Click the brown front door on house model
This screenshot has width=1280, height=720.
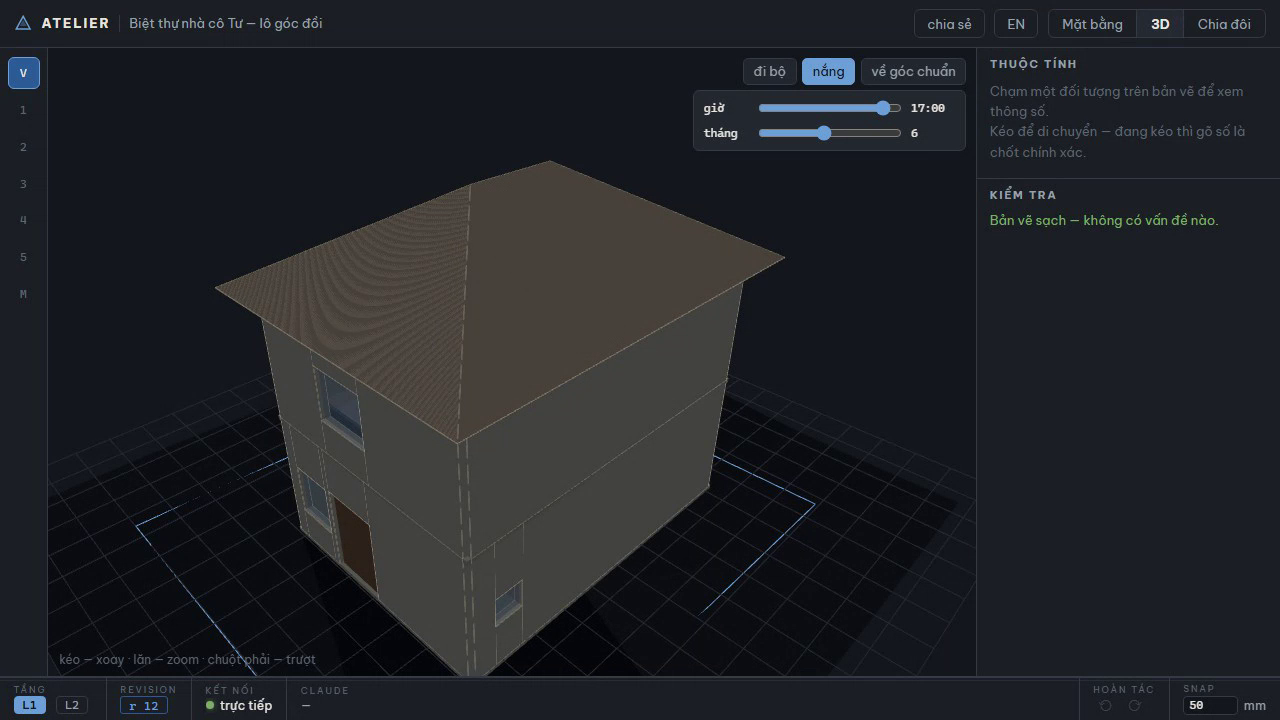(355, 544)
